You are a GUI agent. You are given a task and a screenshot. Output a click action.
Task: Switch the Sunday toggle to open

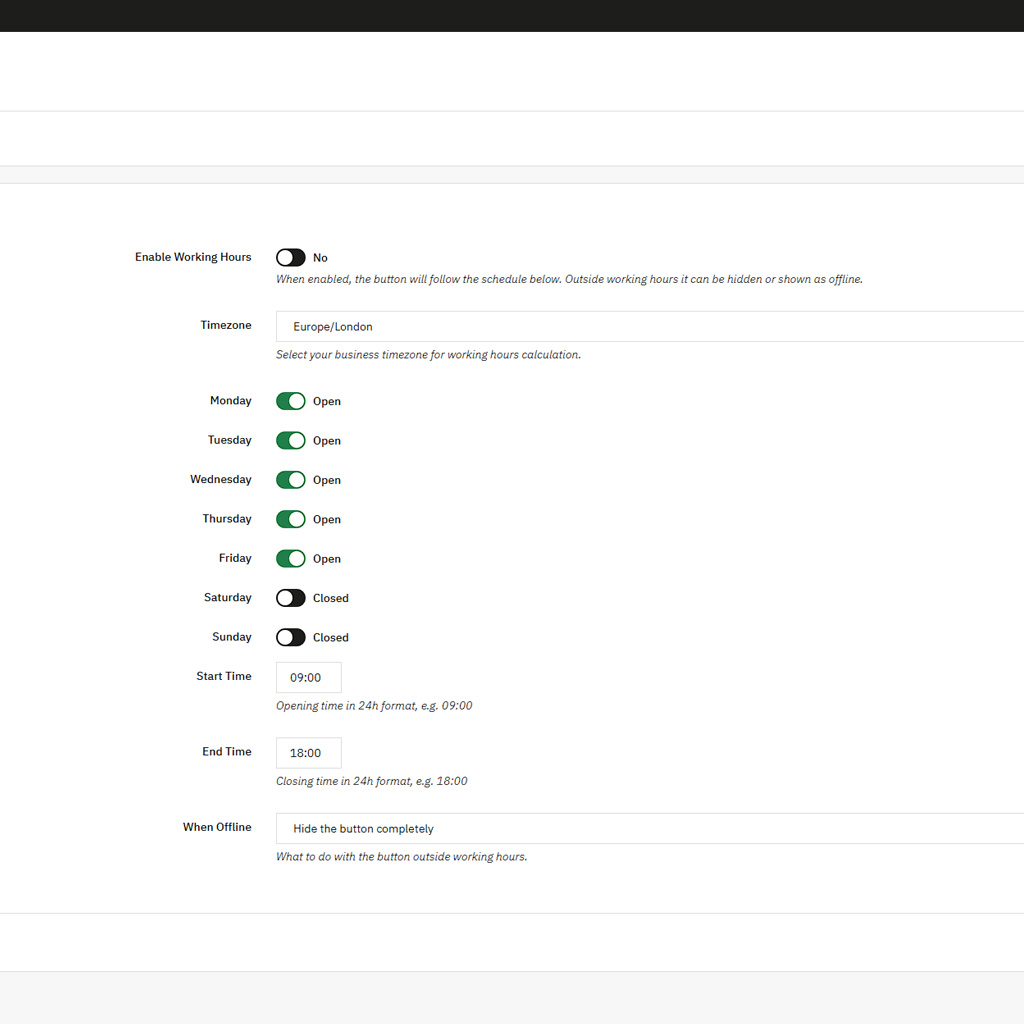pyautogui.click(x=290, y=637)
